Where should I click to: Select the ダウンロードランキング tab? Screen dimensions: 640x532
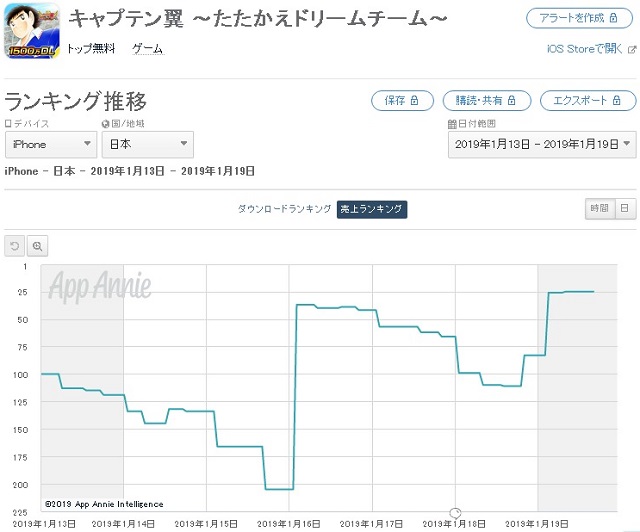[284, 209]
